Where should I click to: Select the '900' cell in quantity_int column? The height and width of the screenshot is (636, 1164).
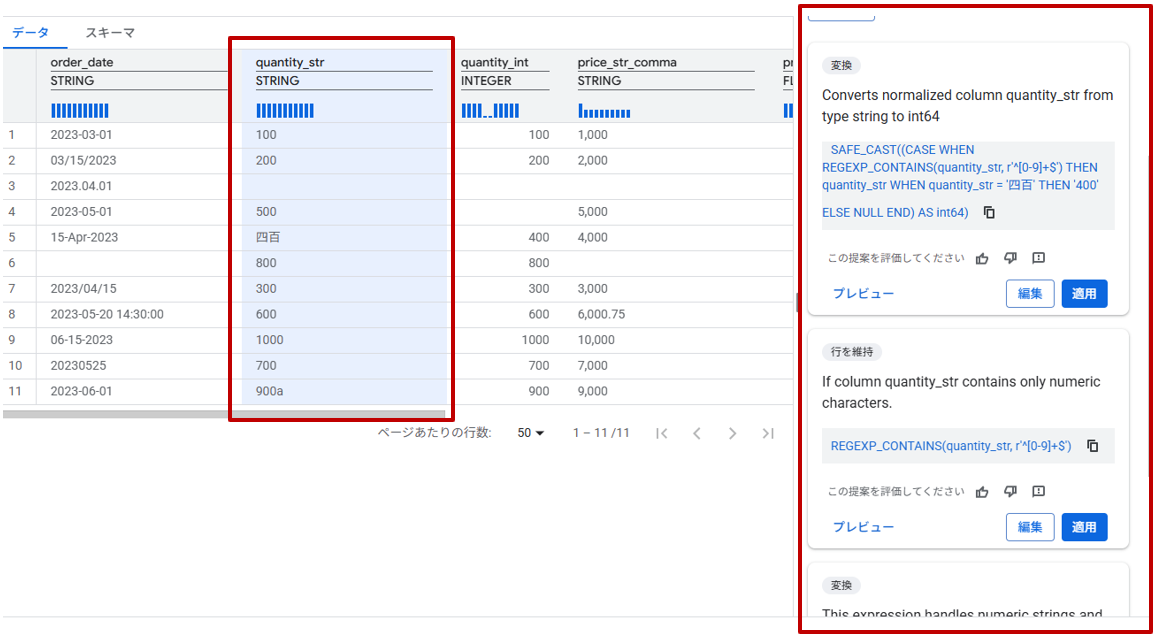[x=539, y=391]
